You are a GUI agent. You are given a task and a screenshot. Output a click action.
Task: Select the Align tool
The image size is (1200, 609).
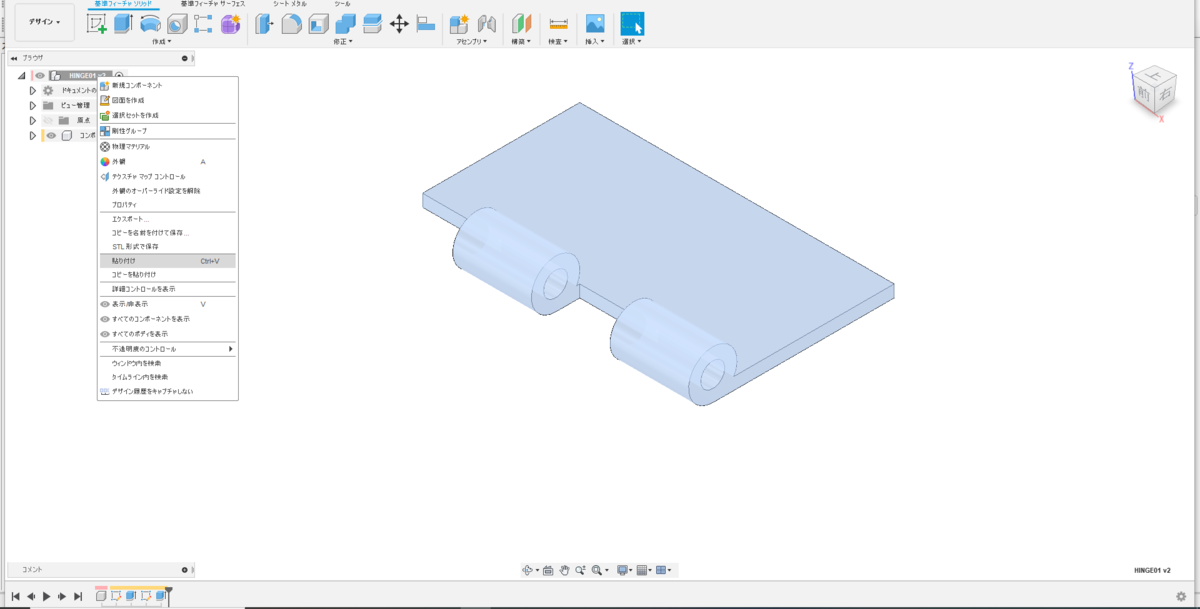pos(425,24)
